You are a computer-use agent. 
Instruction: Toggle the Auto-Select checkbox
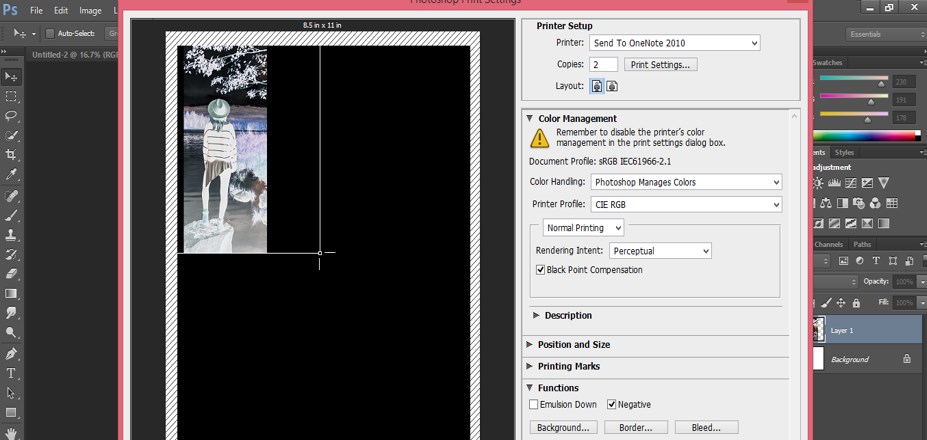50,34
